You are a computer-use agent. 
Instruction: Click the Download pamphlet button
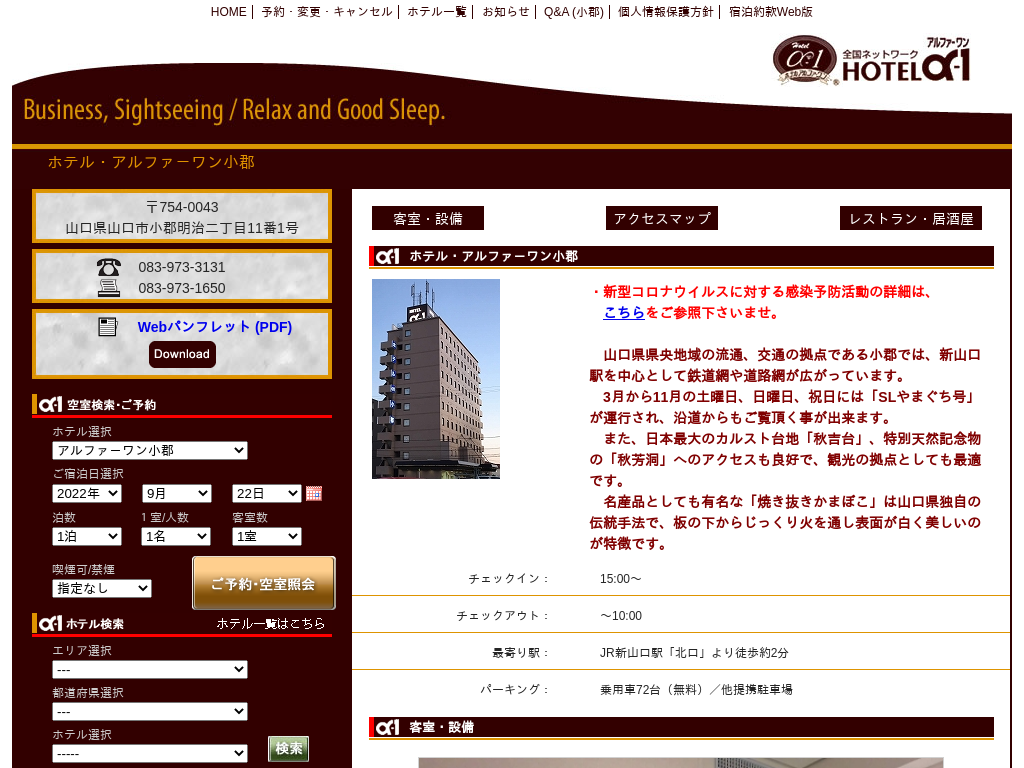pyautogui.click(x=182, y=354)
